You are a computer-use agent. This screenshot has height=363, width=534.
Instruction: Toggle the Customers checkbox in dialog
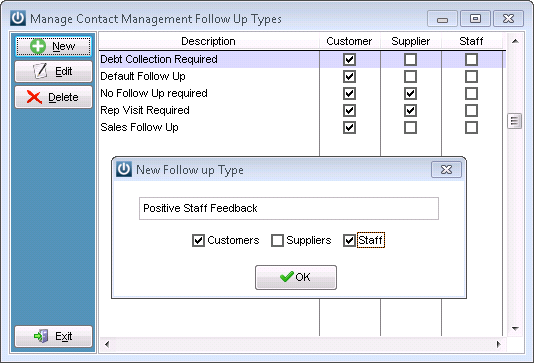click(x=198, y=240)
